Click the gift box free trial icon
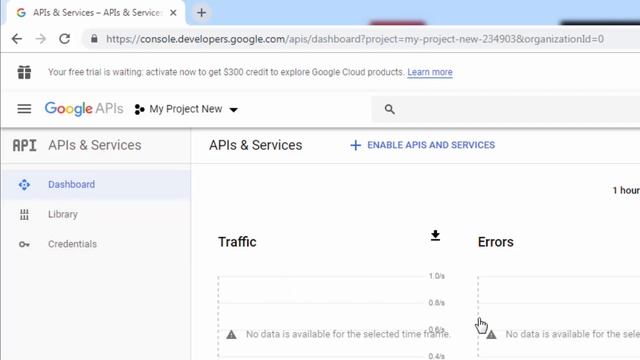This screenshot has width=640, height=360. pos(24,72)
